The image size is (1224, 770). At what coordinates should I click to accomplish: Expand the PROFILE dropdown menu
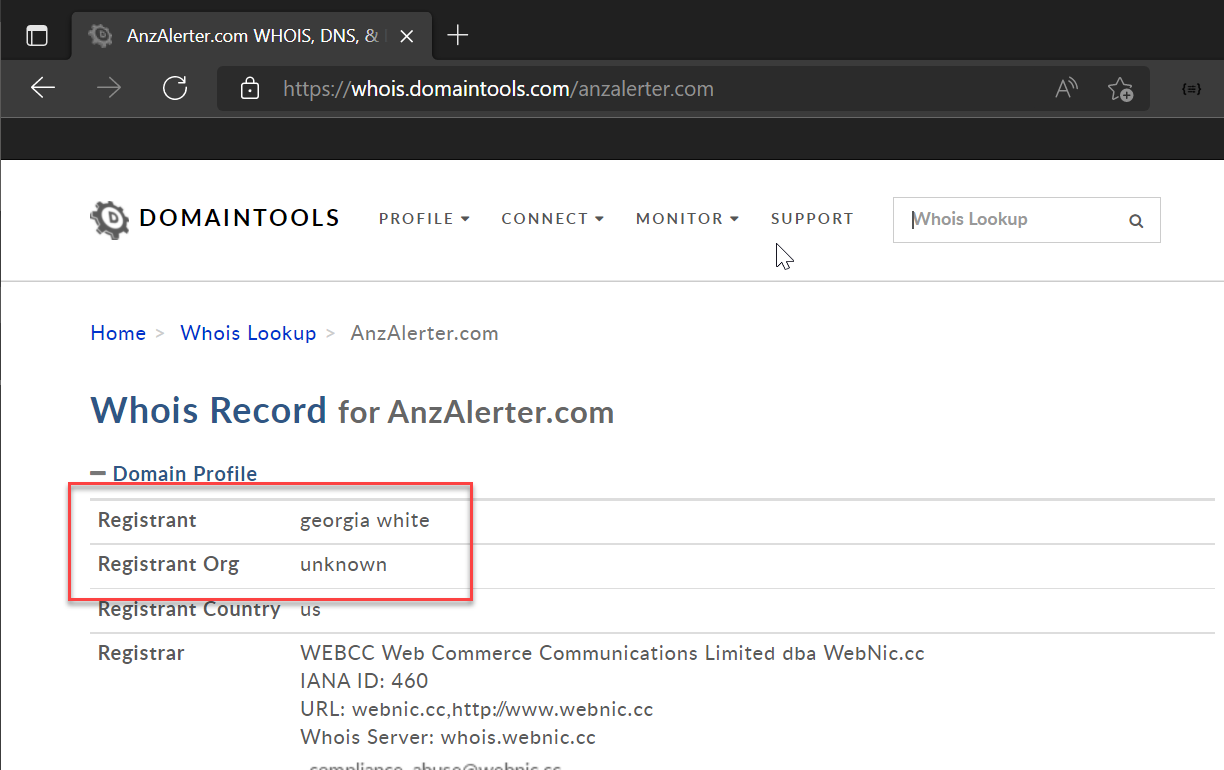point(424,219)
